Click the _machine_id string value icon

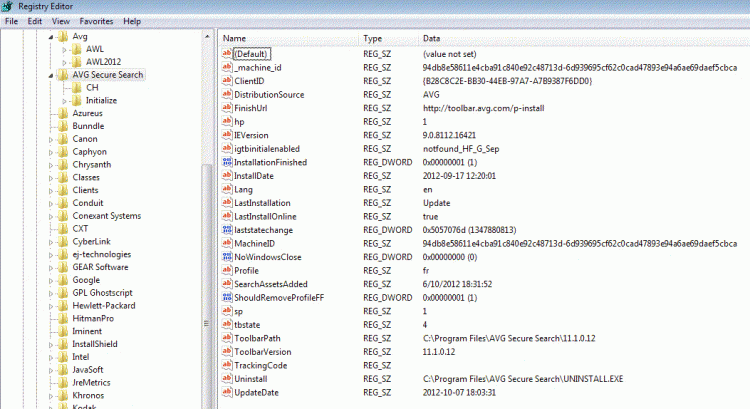click(x=227, y=67)
